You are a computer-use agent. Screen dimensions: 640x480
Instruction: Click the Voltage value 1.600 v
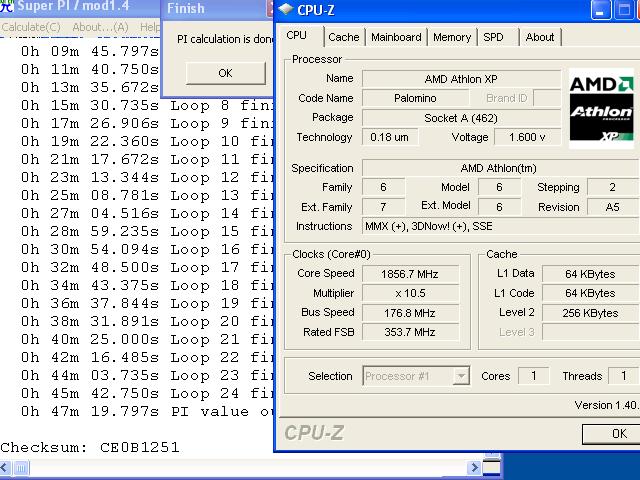(x=527, y=137)
